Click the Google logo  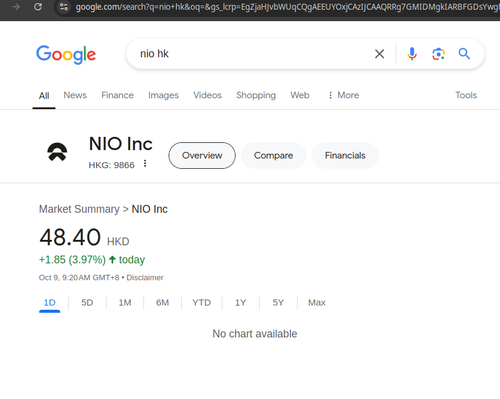66,54
